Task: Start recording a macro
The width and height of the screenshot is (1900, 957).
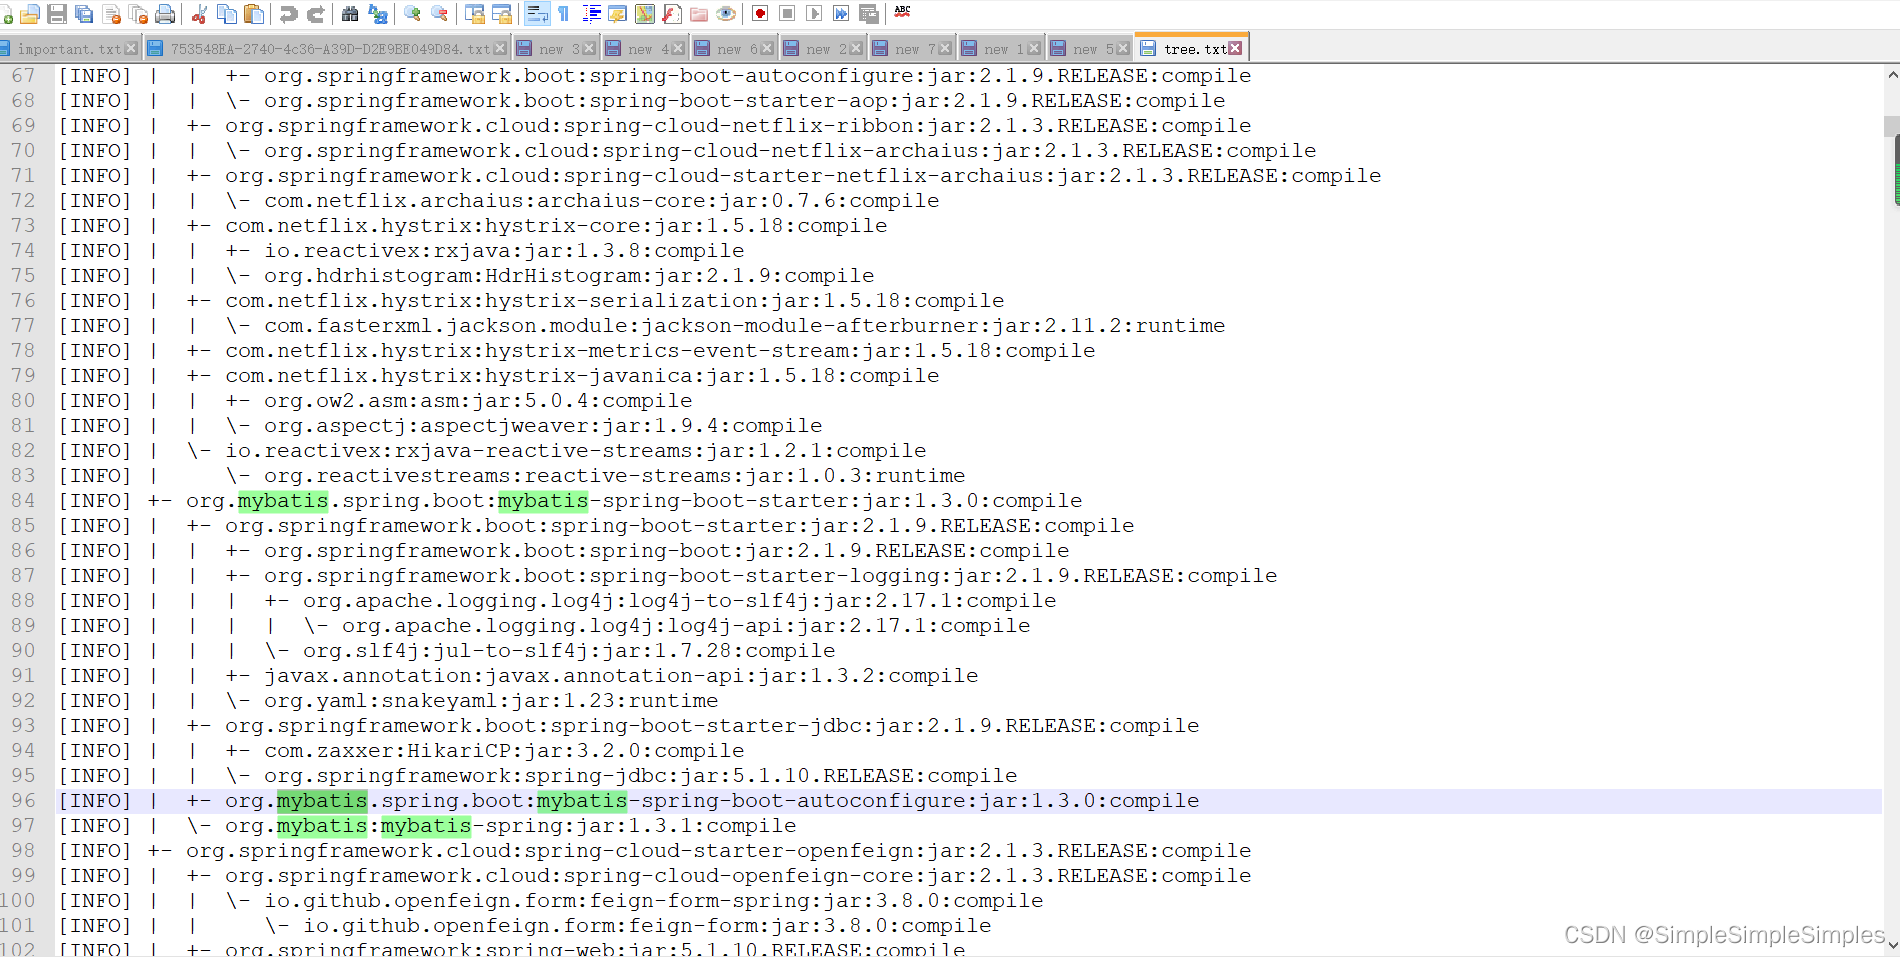Action: pyautogui.click(x=758, y=14)
